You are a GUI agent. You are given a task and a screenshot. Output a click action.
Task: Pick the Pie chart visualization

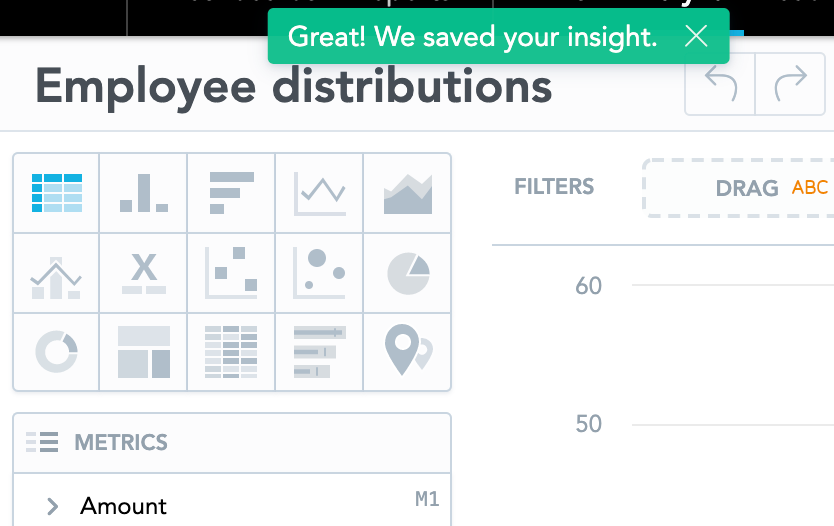click(x=407, y=273)
